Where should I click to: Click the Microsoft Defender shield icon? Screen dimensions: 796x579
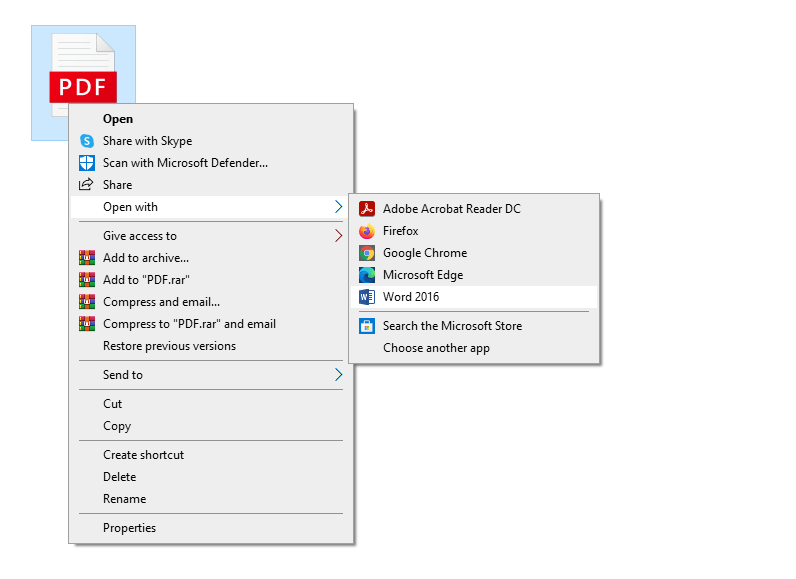87,163
